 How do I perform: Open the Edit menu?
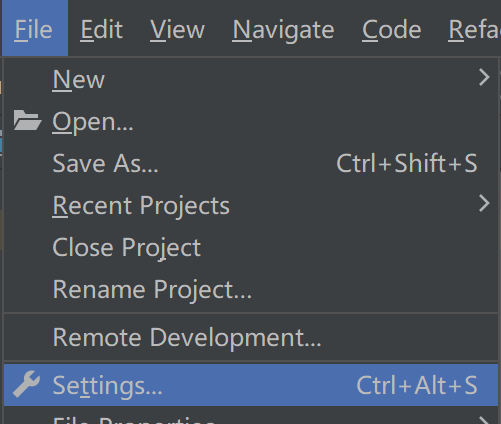tap(102, 30)
